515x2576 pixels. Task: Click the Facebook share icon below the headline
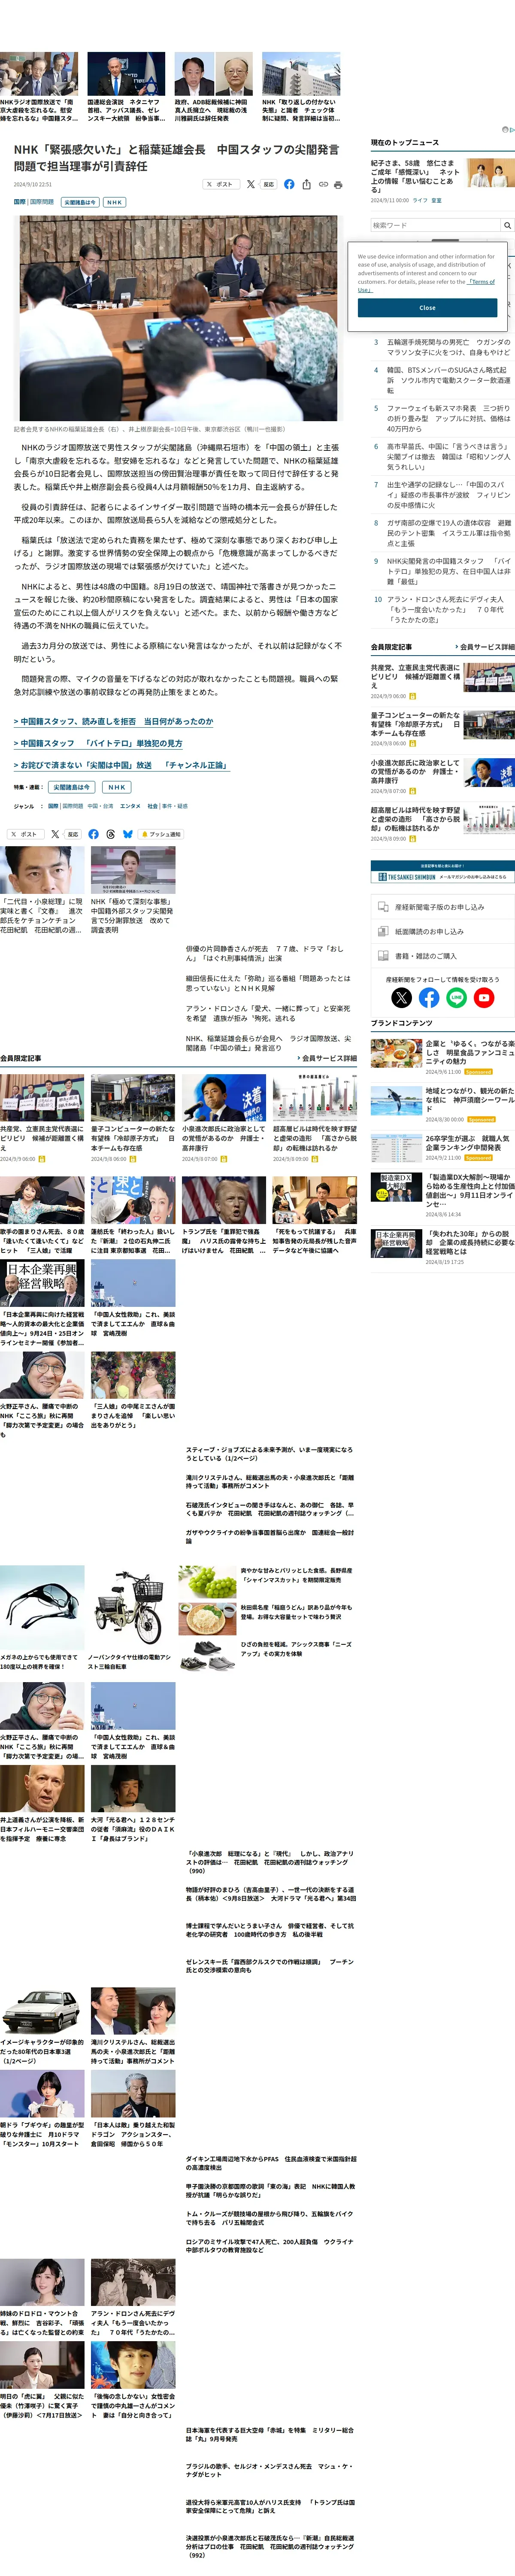tap(289, 184)
